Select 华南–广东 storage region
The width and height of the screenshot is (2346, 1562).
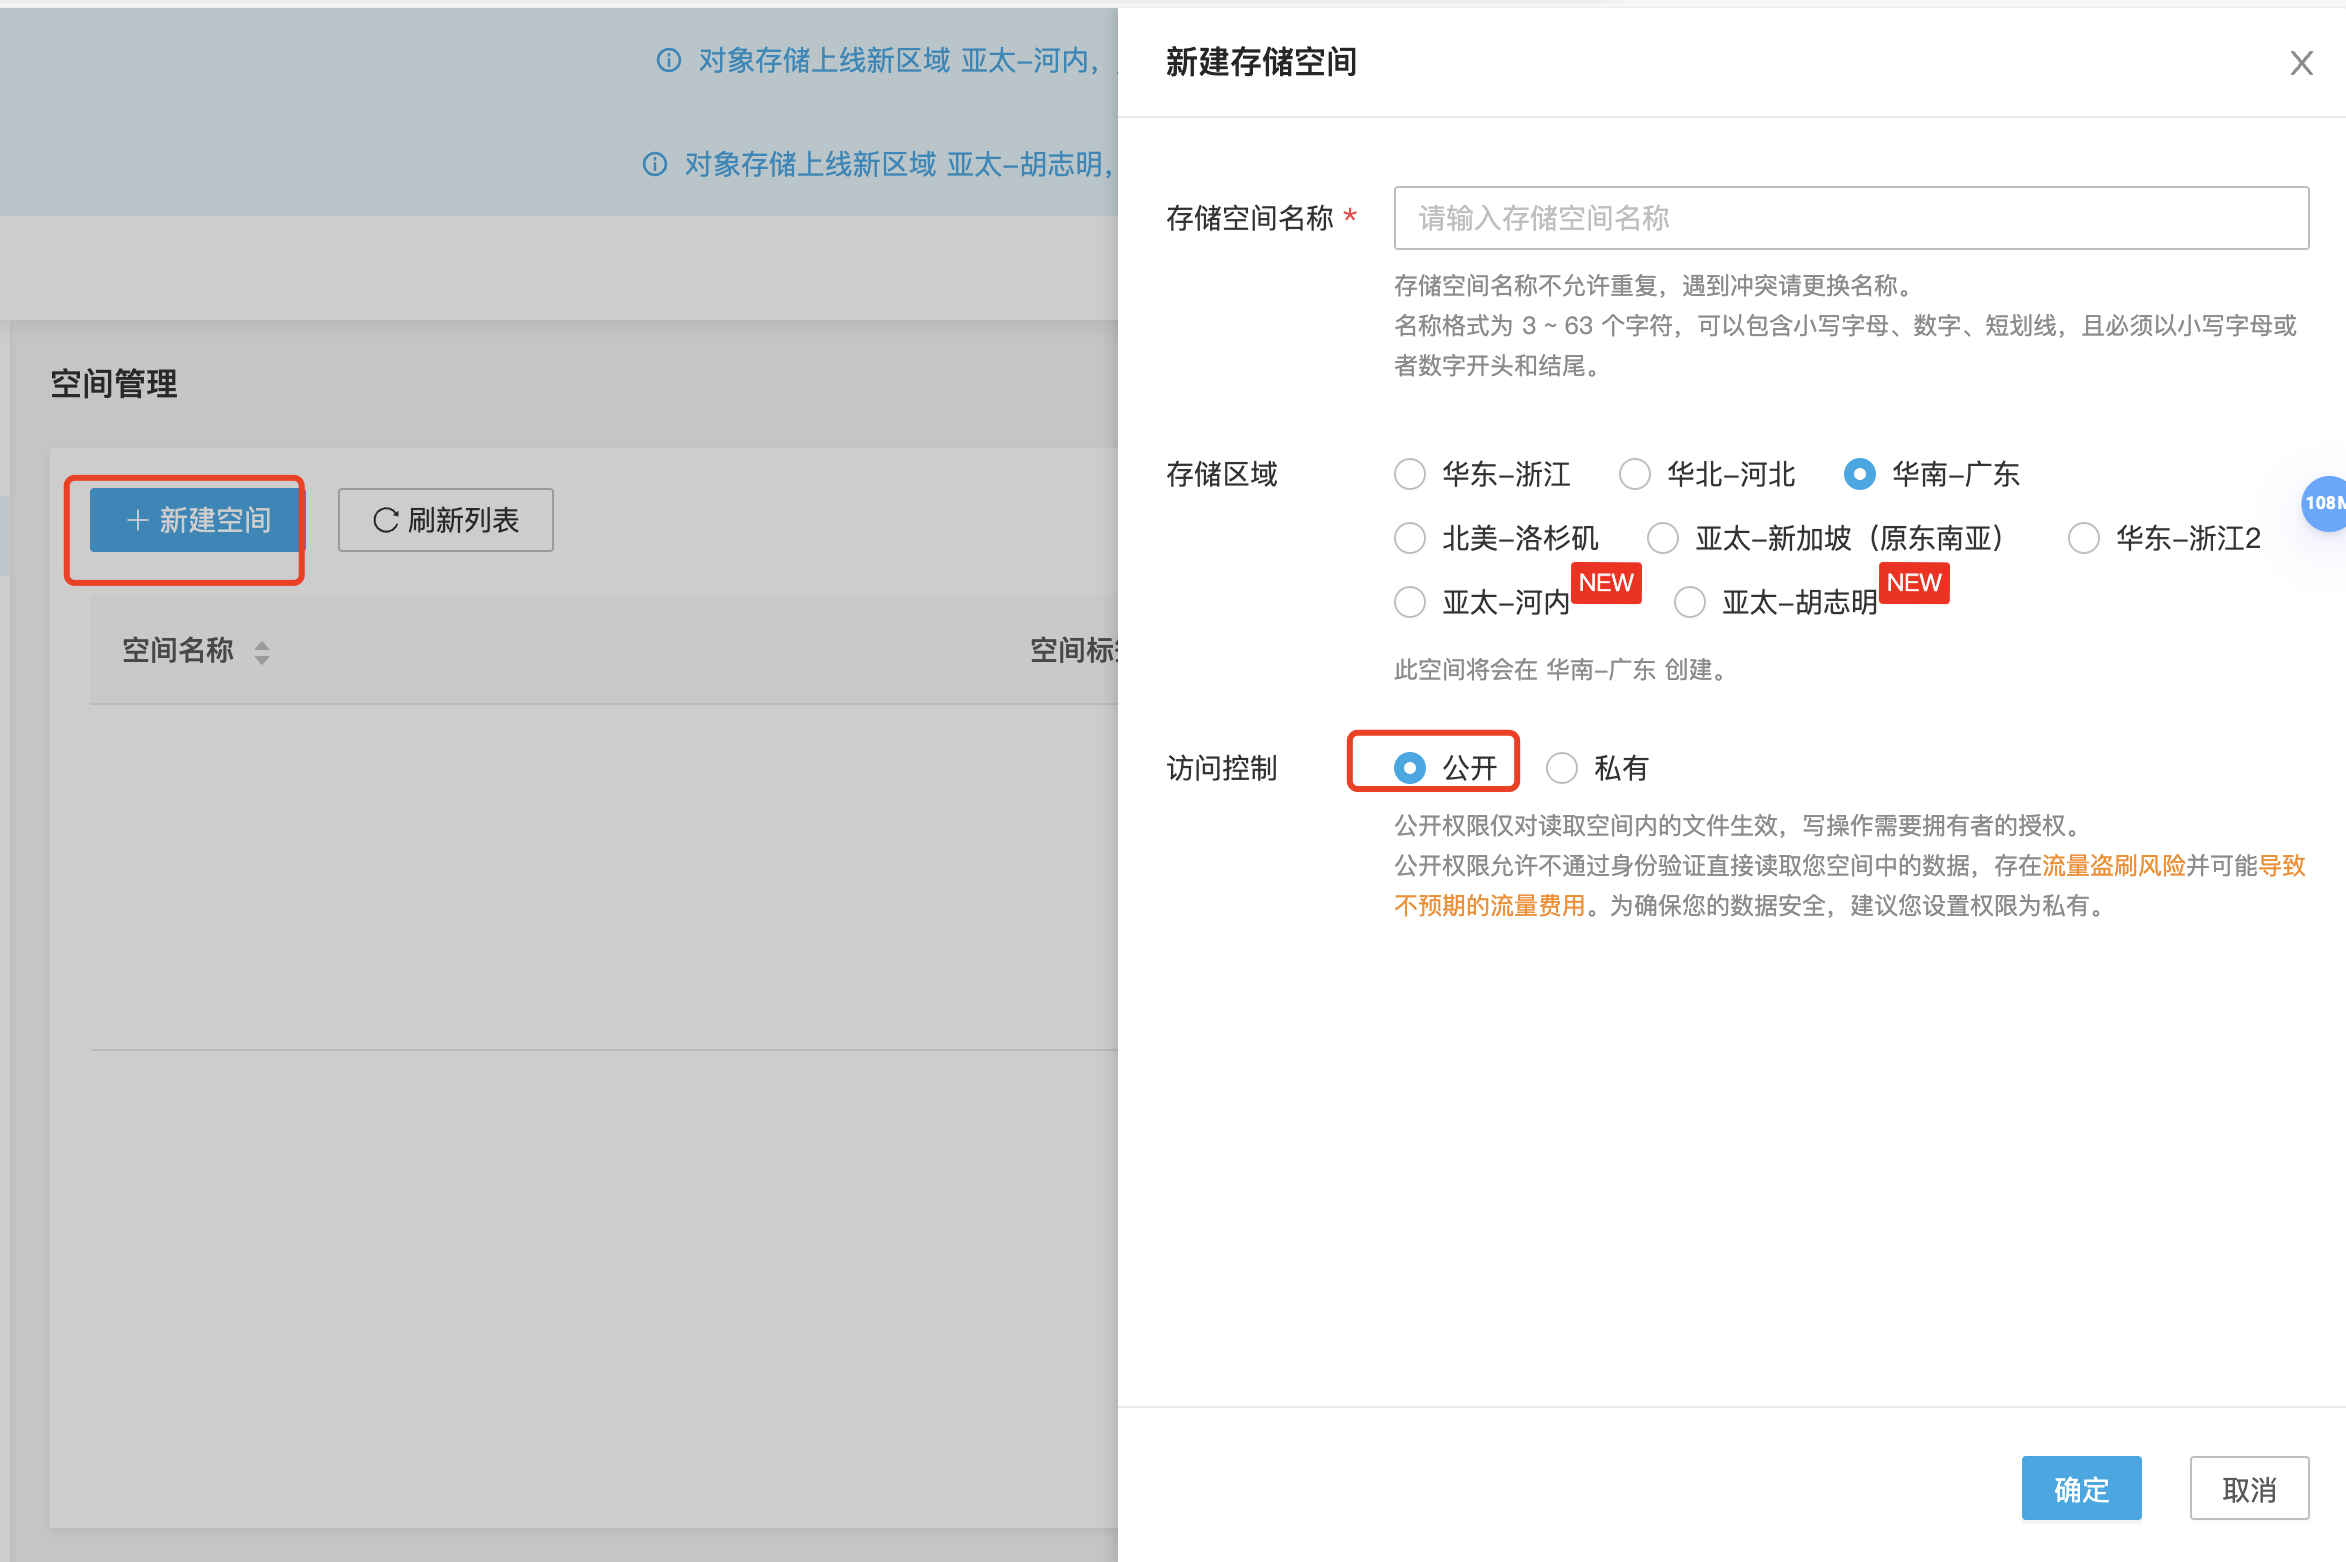(x=1859, y=474)
